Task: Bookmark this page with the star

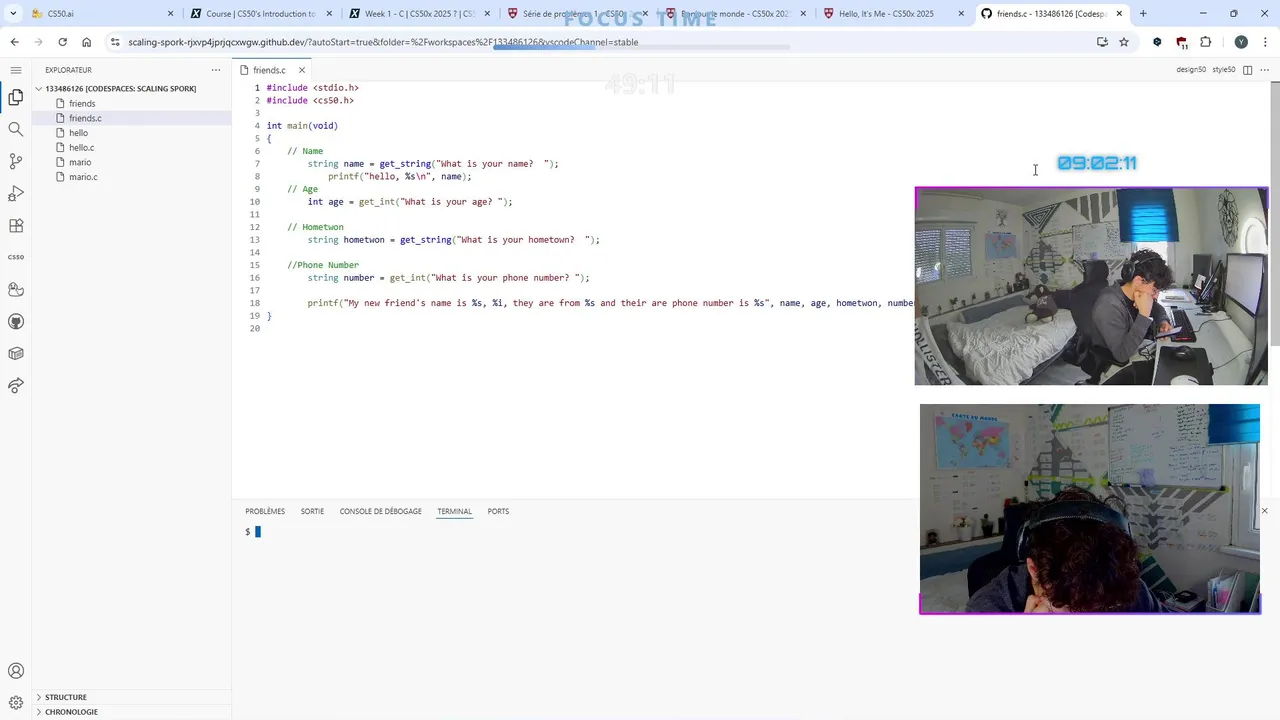Action: coord(1124,42)
